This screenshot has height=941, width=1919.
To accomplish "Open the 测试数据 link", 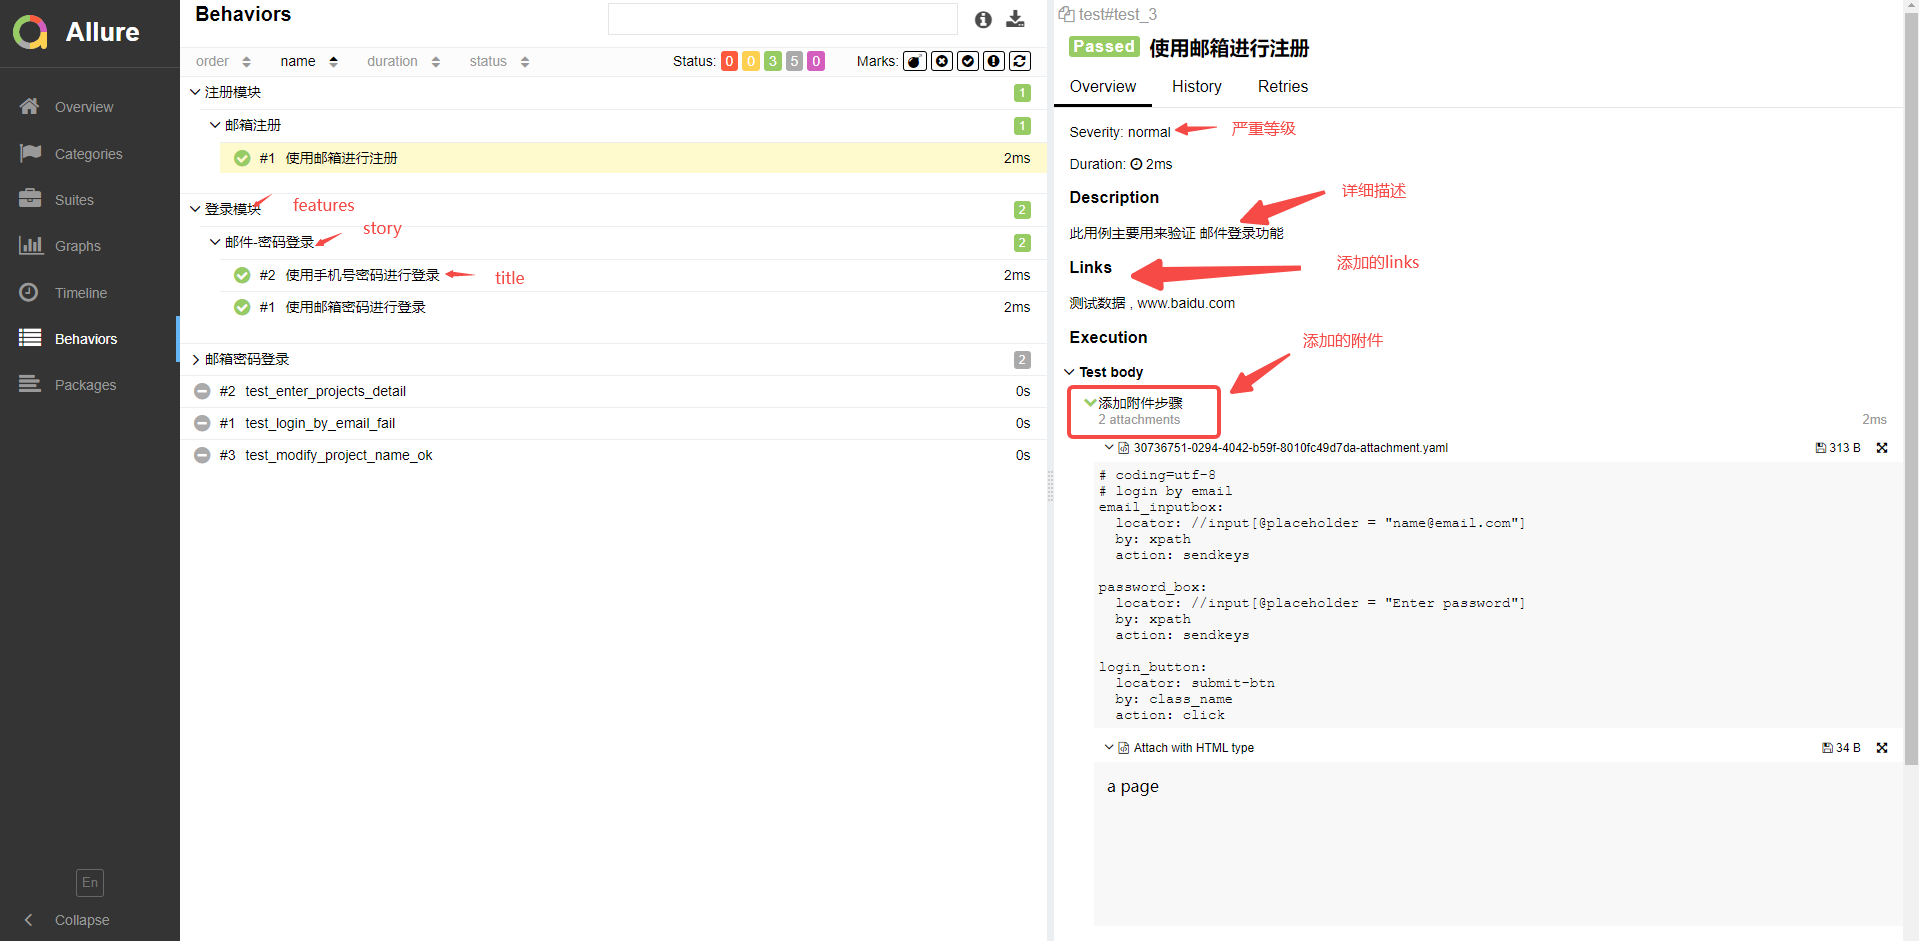I will click(1097, 303).
